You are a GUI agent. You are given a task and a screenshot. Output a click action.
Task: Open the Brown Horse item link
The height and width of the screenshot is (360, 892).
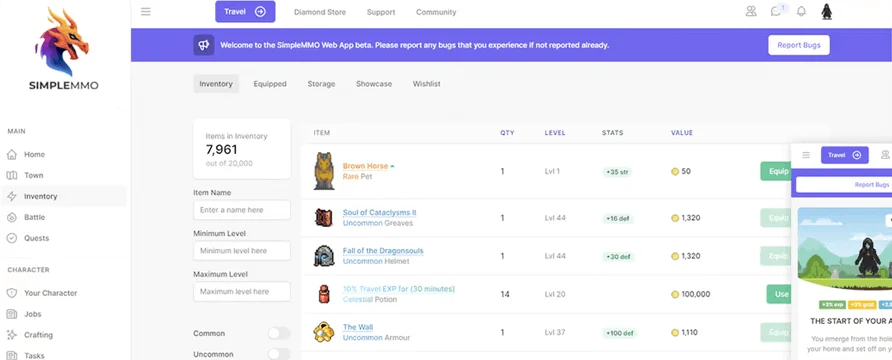pos(365,166)
